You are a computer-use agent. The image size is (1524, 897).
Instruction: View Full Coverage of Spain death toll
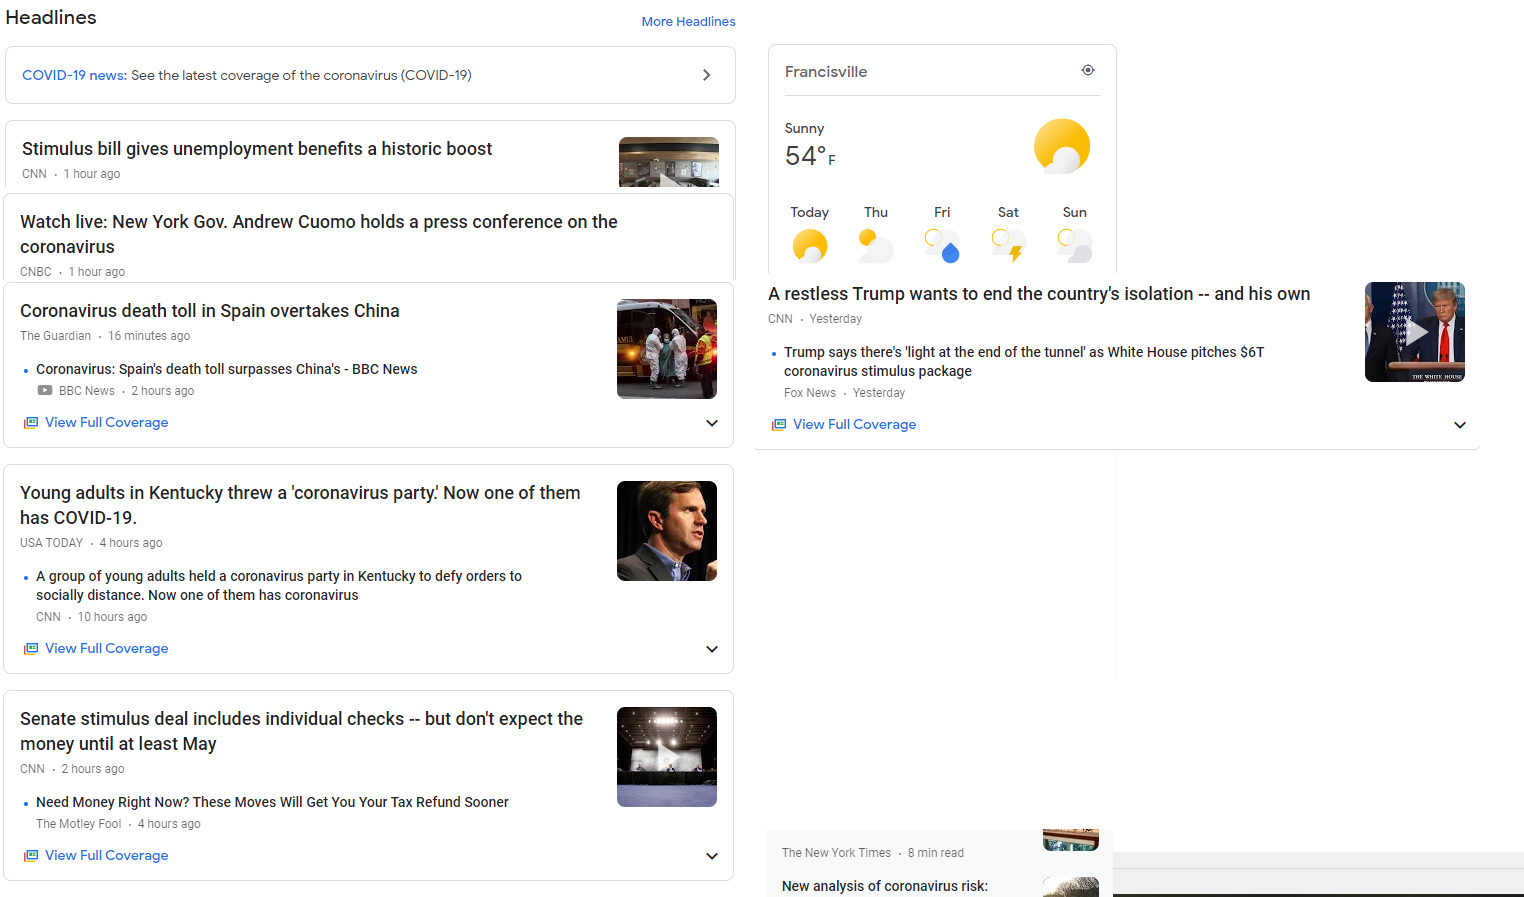coord(106,422)
